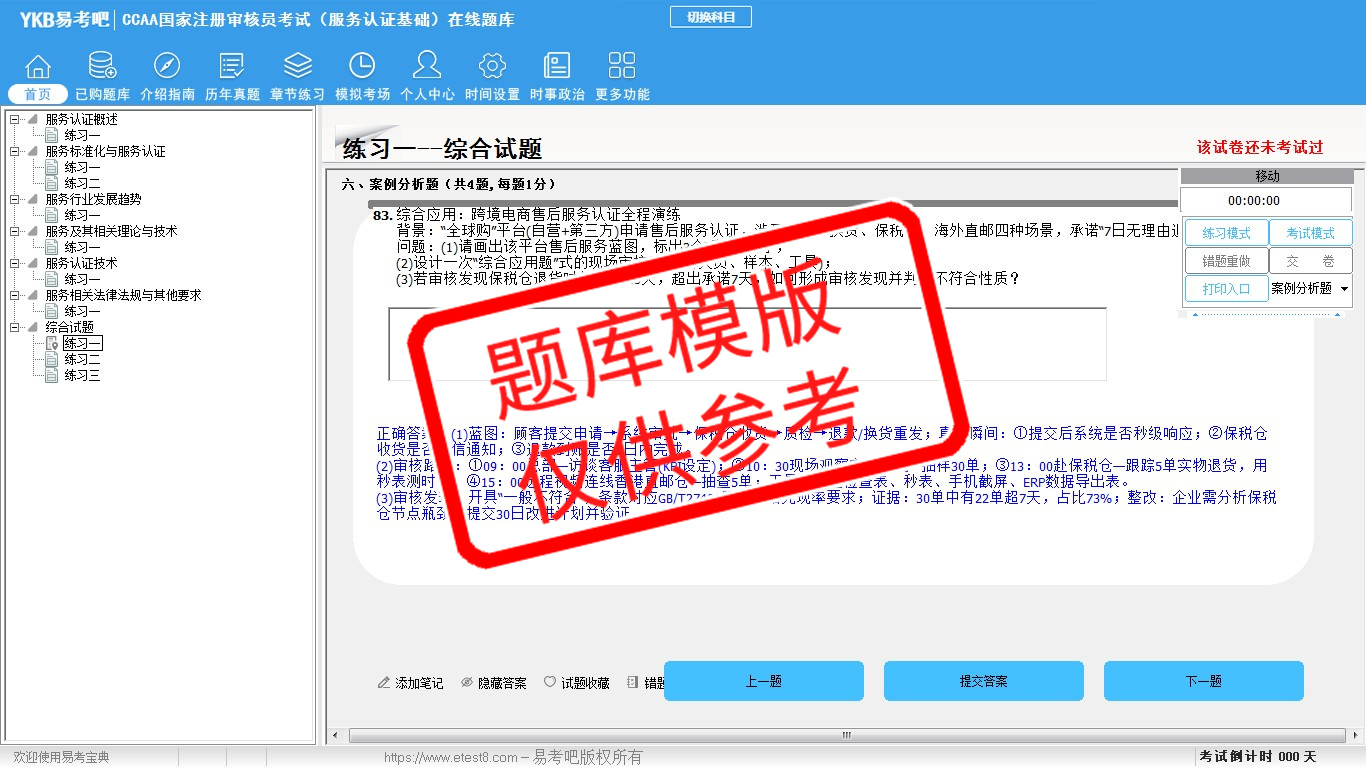Go to the next question with 下一题

(1203, 681)
